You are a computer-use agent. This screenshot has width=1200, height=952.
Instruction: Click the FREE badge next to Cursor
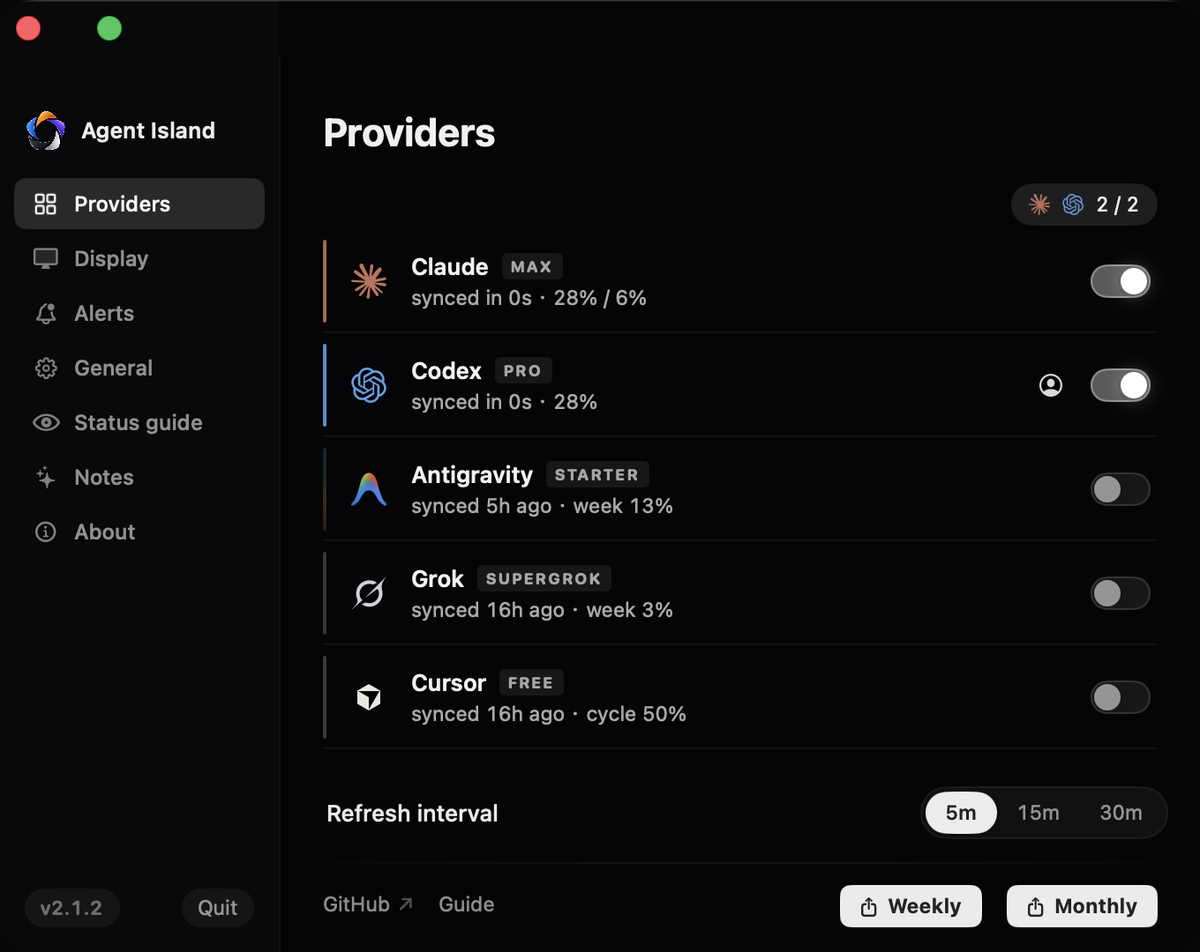tap(531, 683)
